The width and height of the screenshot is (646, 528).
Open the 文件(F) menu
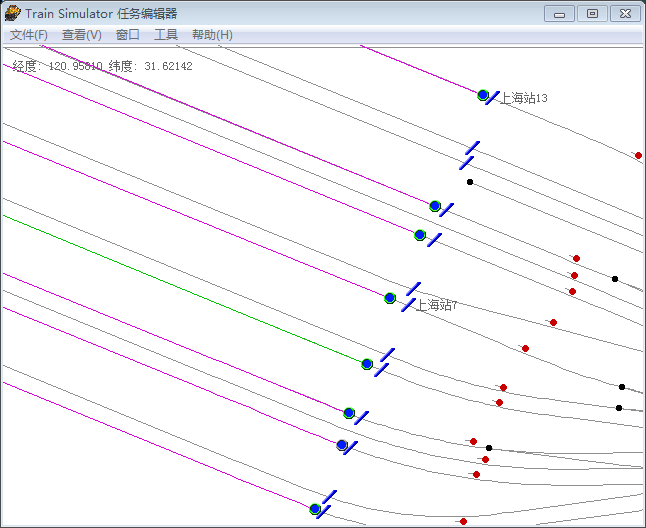[28, 35]
